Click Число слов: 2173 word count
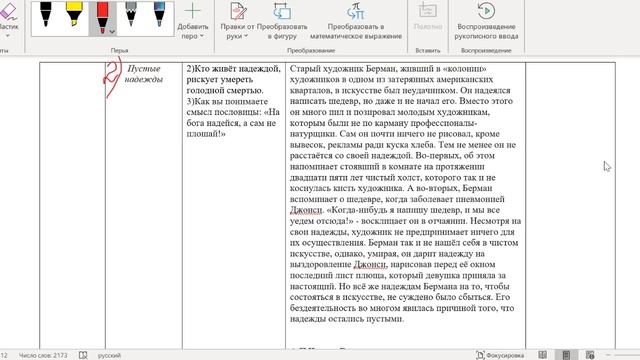 43,356
